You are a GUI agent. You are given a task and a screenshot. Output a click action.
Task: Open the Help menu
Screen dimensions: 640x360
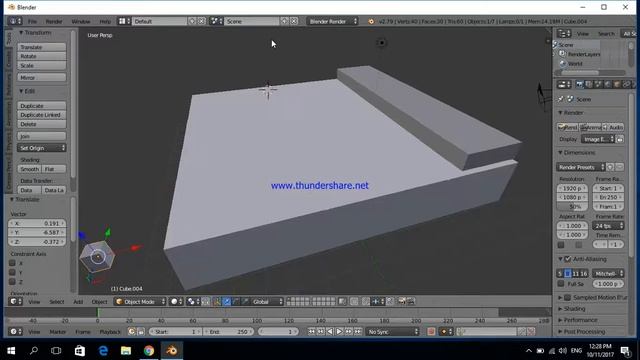tap(105, 21)
